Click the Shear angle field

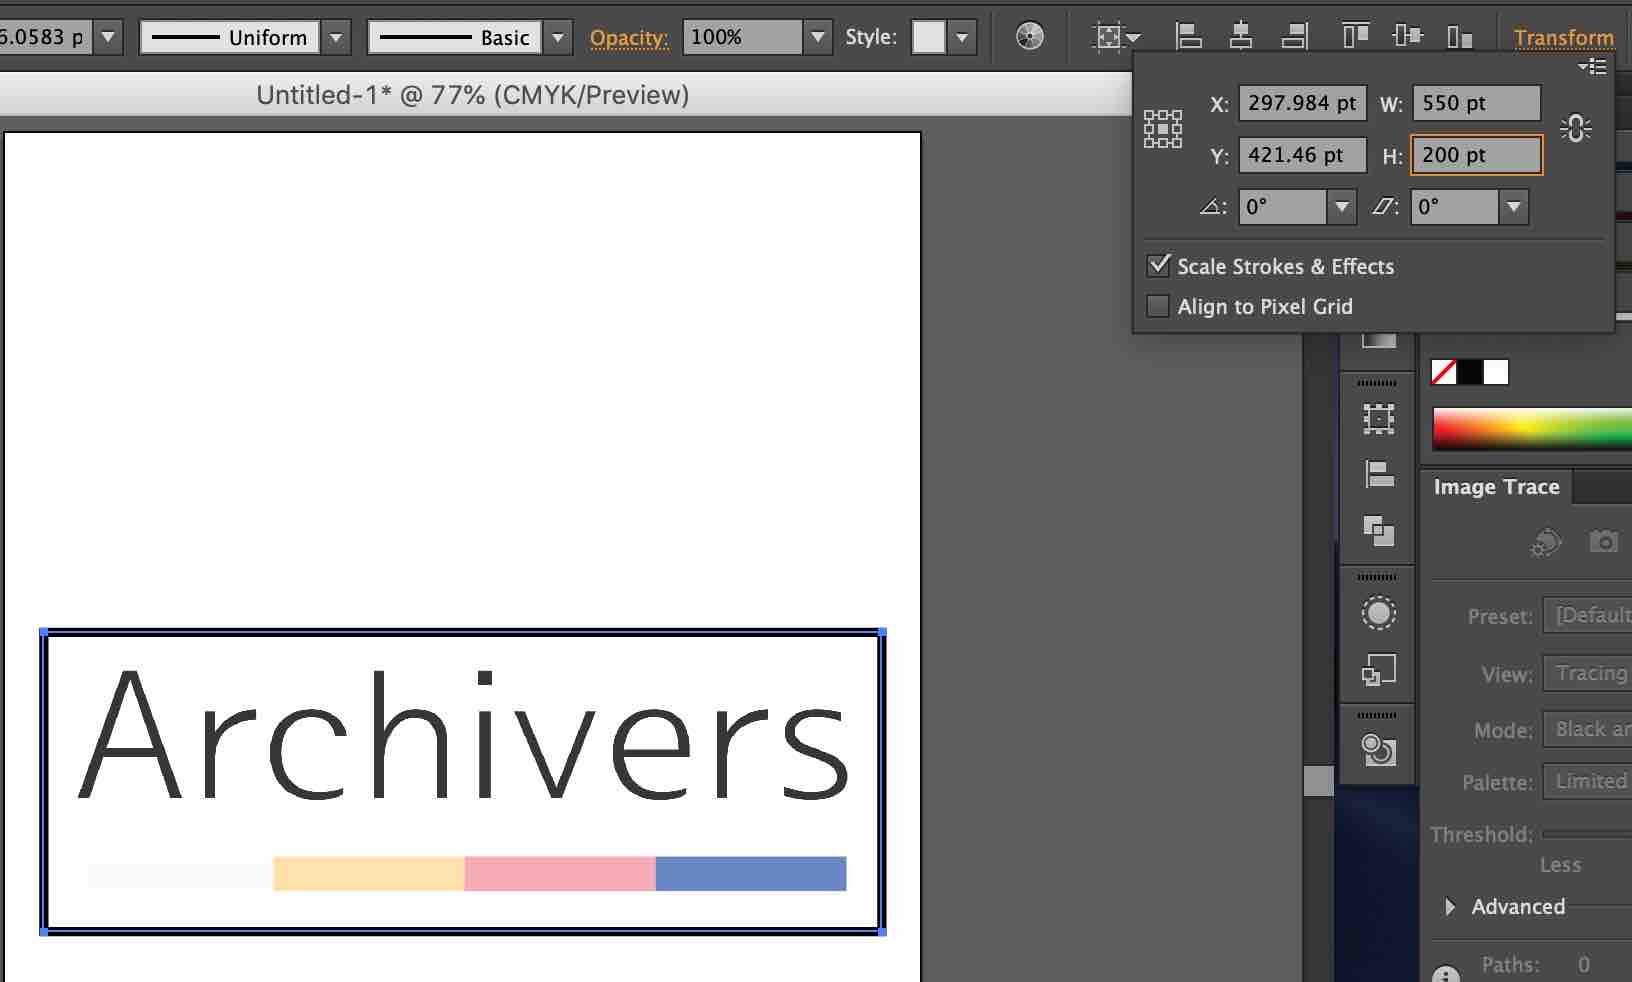(1455, 207)
